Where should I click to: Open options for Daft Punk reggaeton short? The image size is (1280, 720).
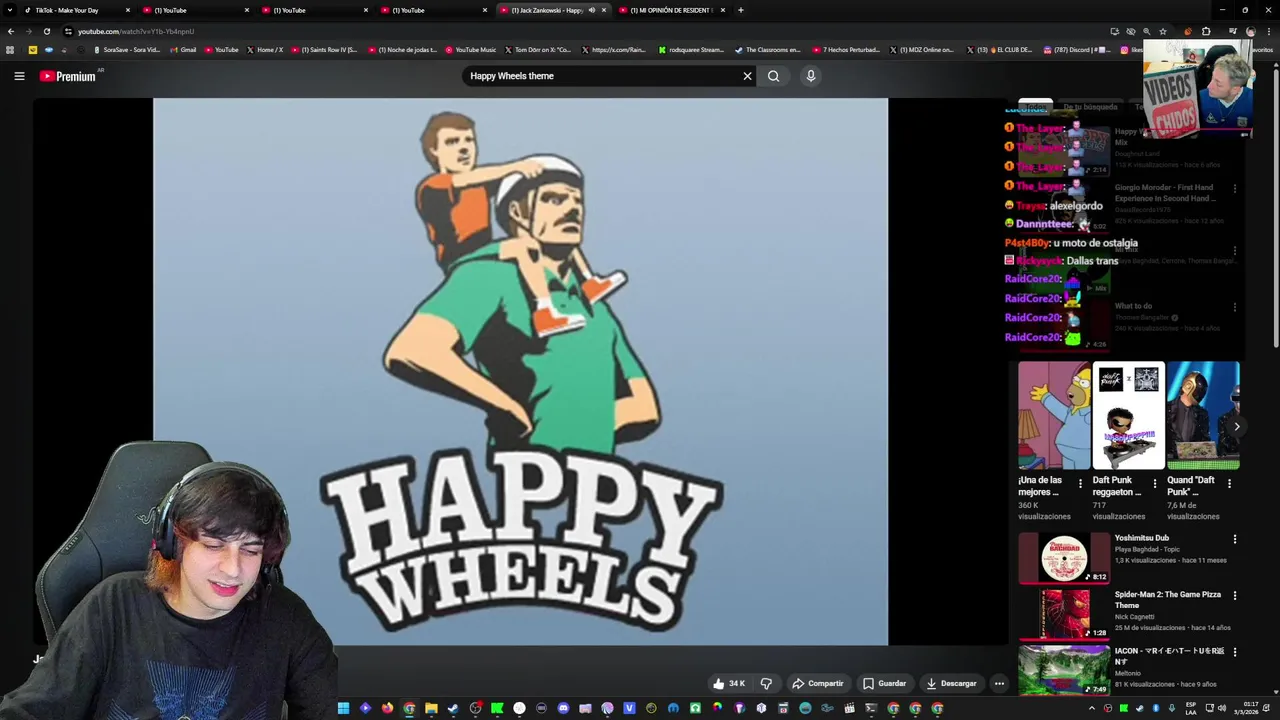(x=1155, y=483)
